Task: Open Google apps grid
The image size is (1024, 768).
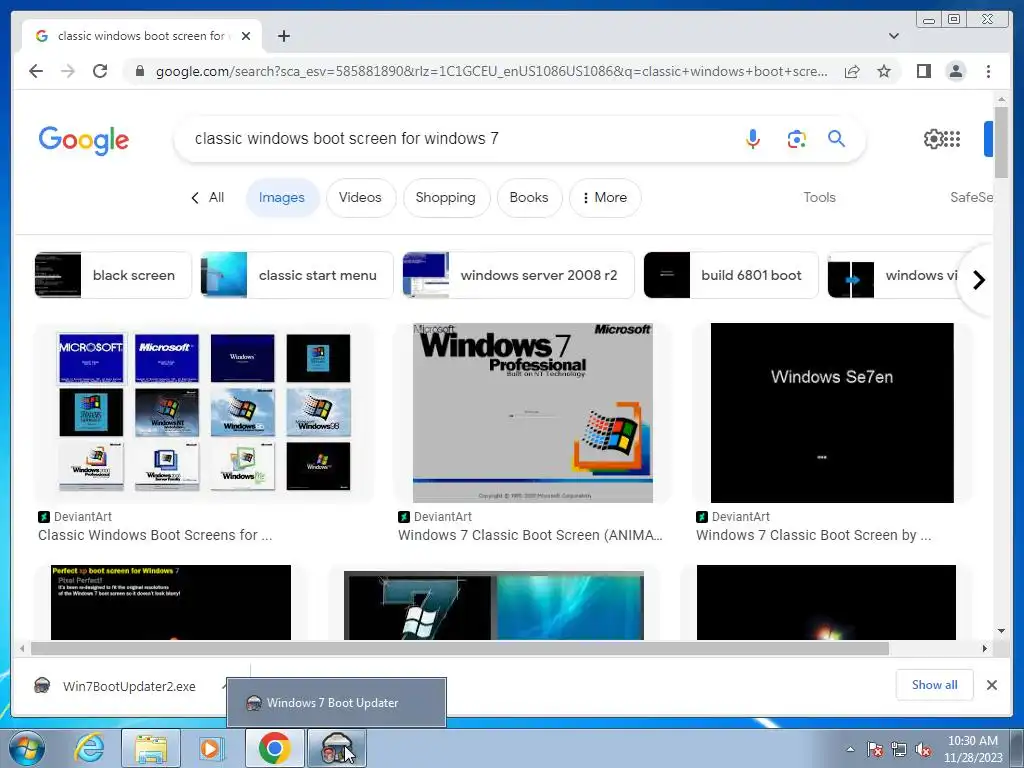Action: tap(953, 138)
